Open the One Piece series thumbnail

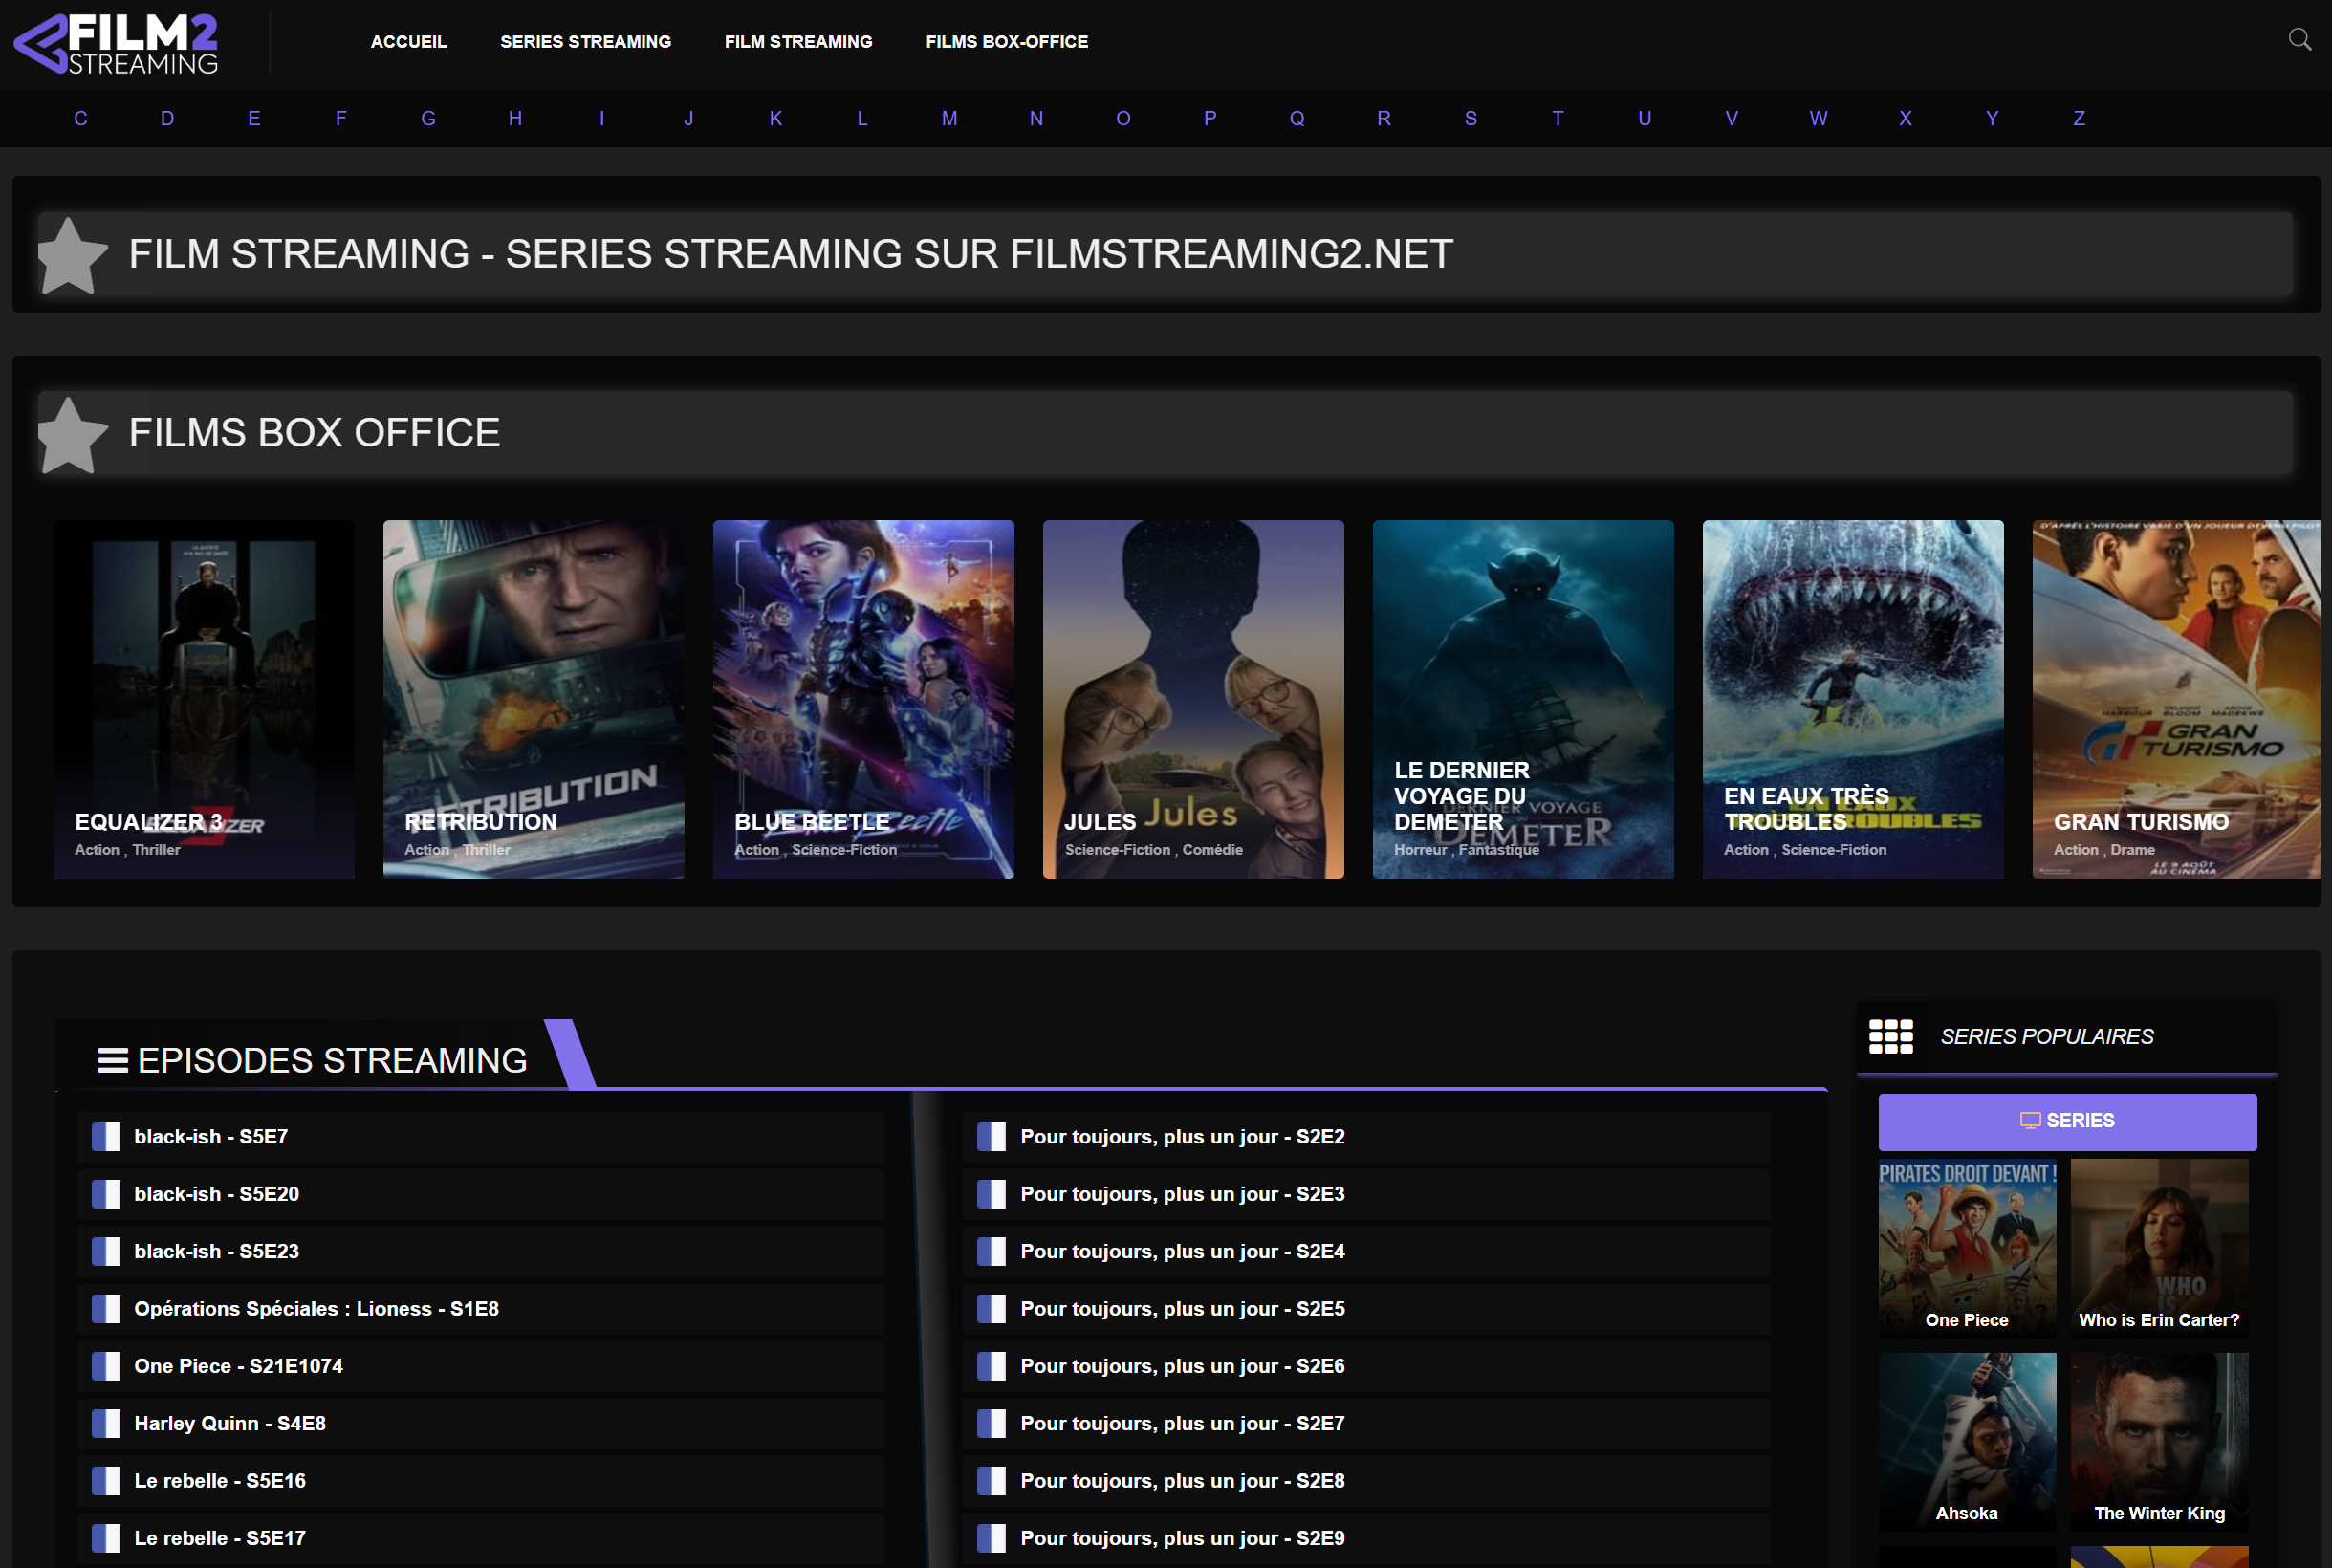[x=1967, y=1248]
